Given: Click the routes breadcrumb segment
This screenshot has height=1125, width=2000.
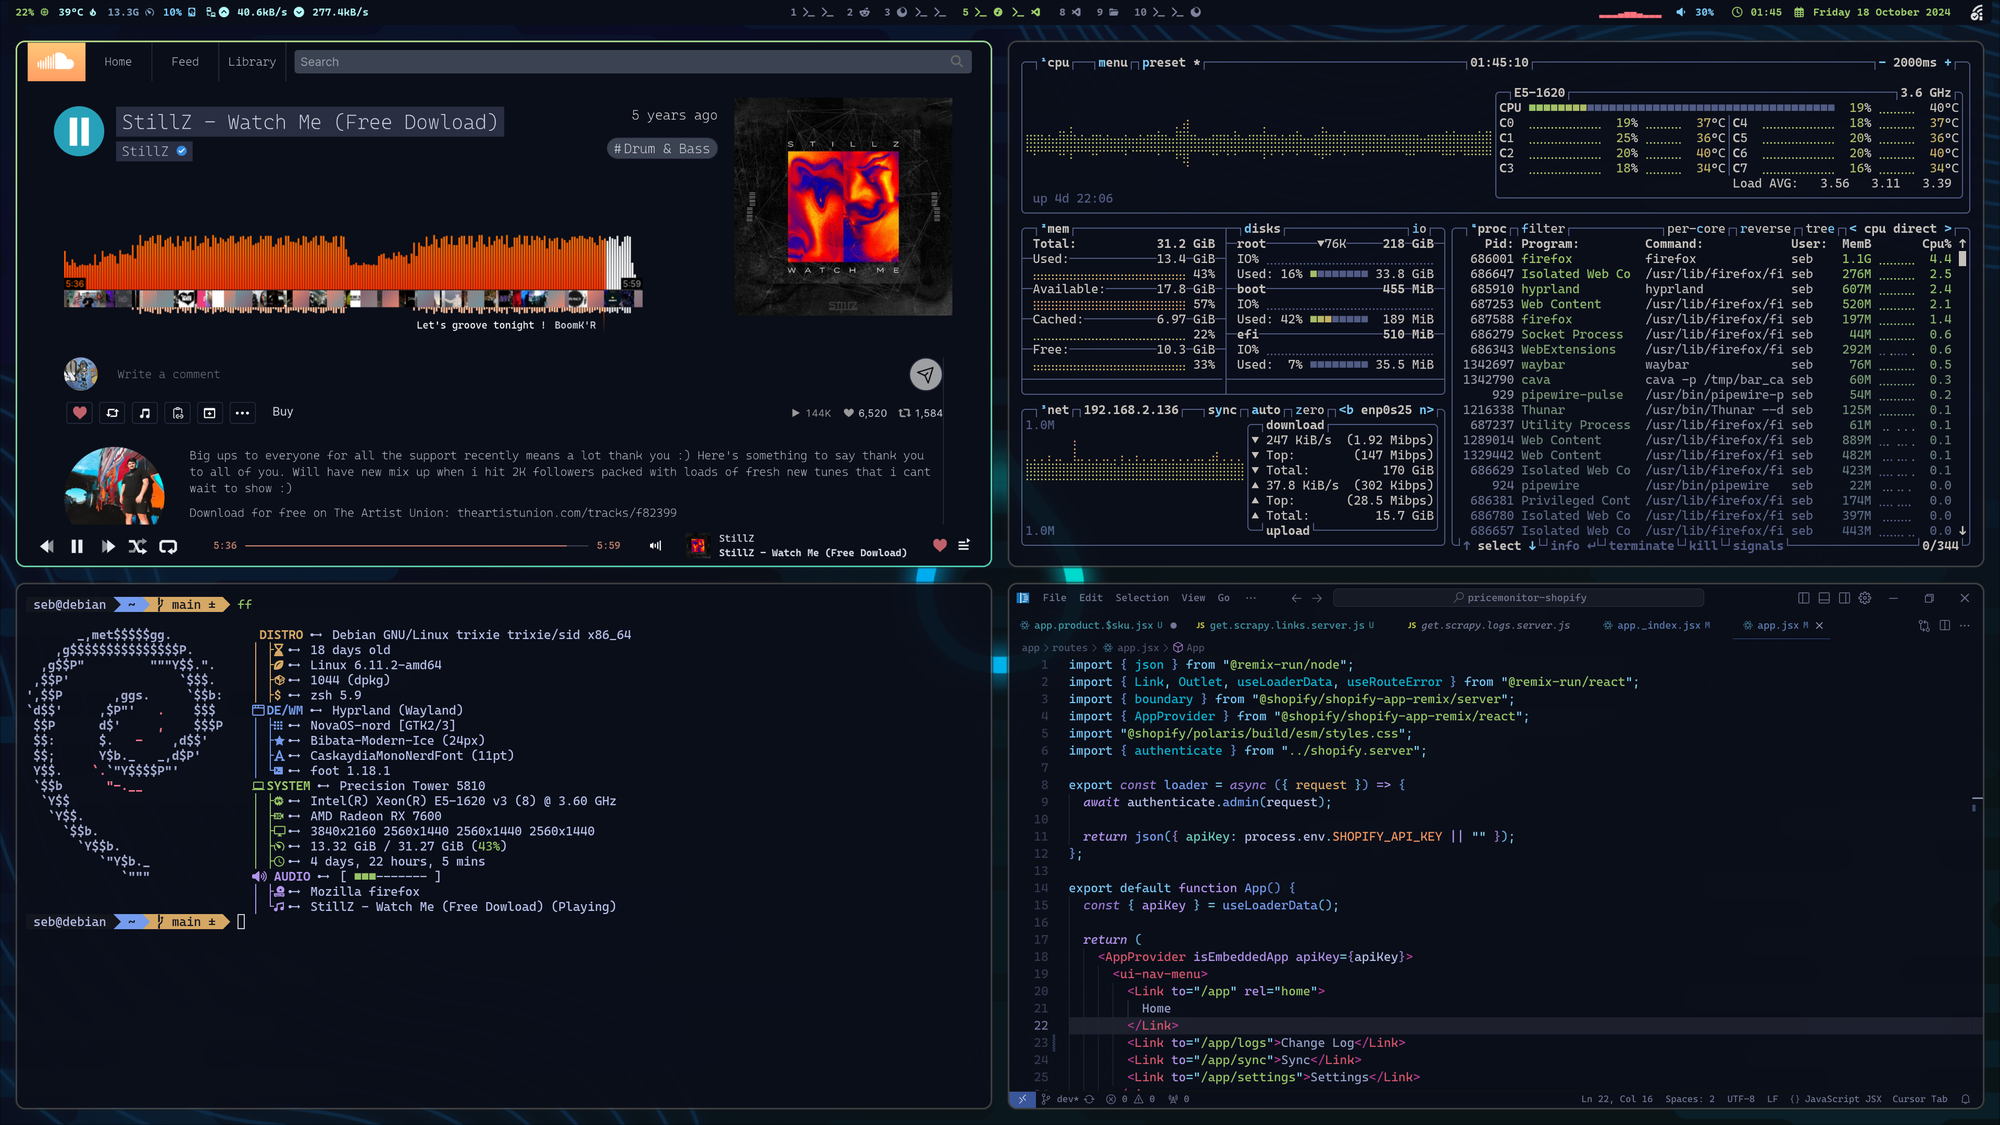Looking at the screenshot, I should pos(1069,648).
